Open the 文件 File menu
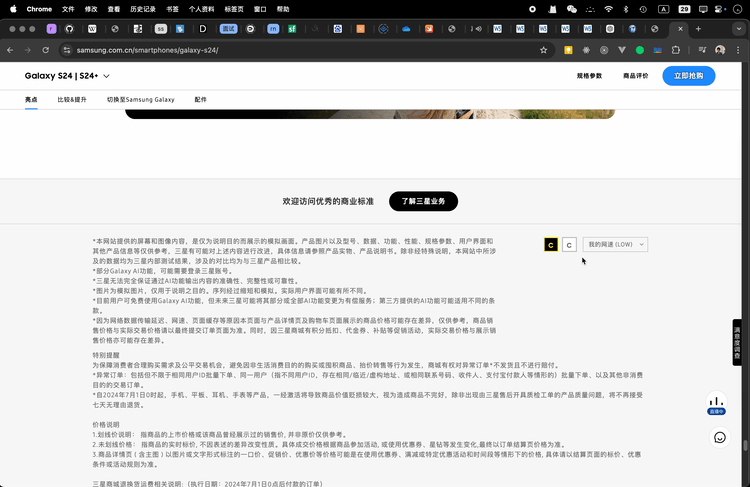Screen dimensions: 750x487 pos(68,9)
